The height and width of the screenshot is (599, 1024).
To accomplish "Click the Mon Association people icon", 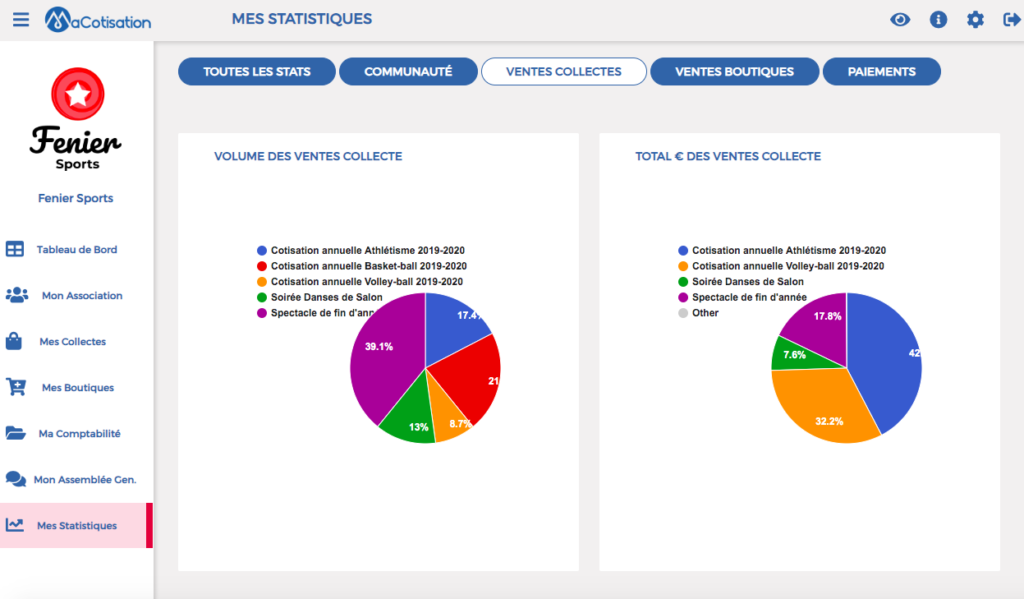I will point(16,295).
